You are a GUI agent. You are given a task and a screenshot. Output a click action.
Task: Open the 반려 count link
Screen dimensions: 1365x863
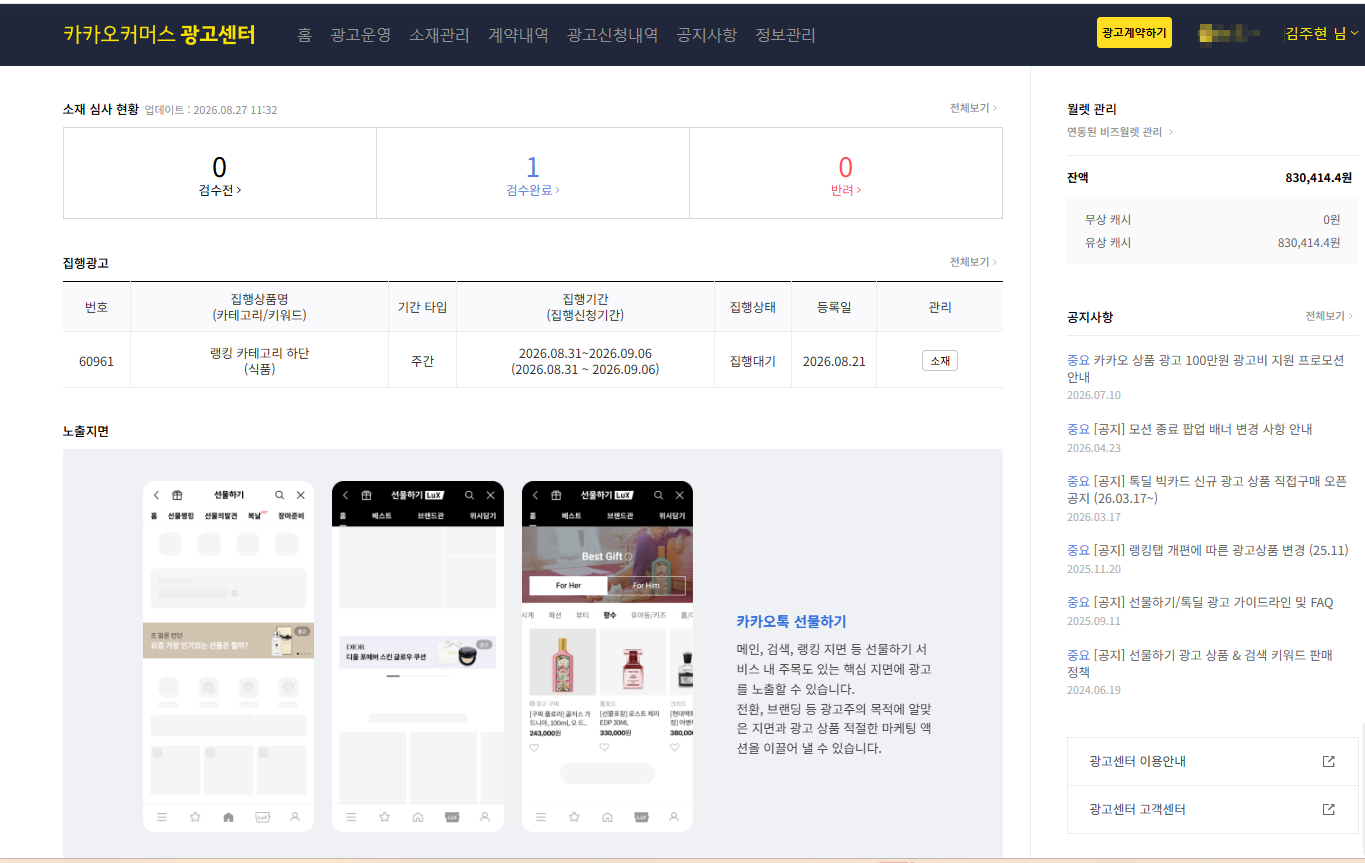pos(846,173)
